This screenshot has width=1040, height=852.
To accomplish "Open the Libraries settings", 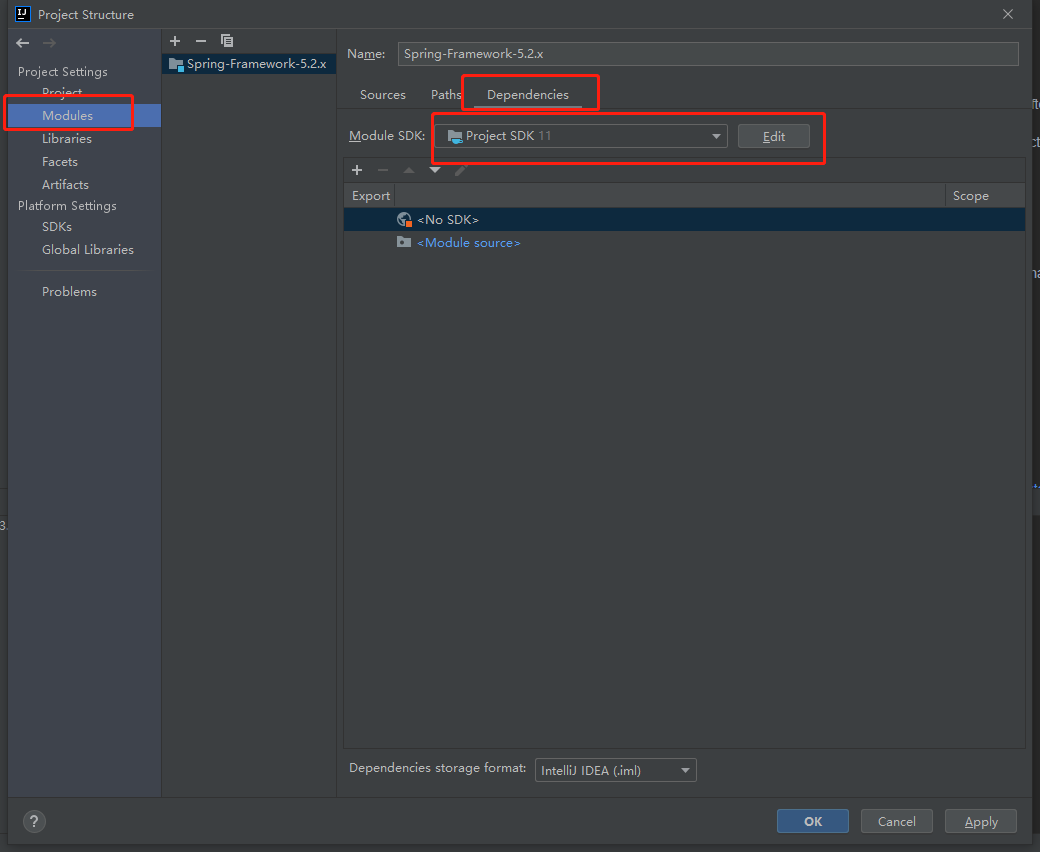I will pyautogui.click(x=67, y=139).
